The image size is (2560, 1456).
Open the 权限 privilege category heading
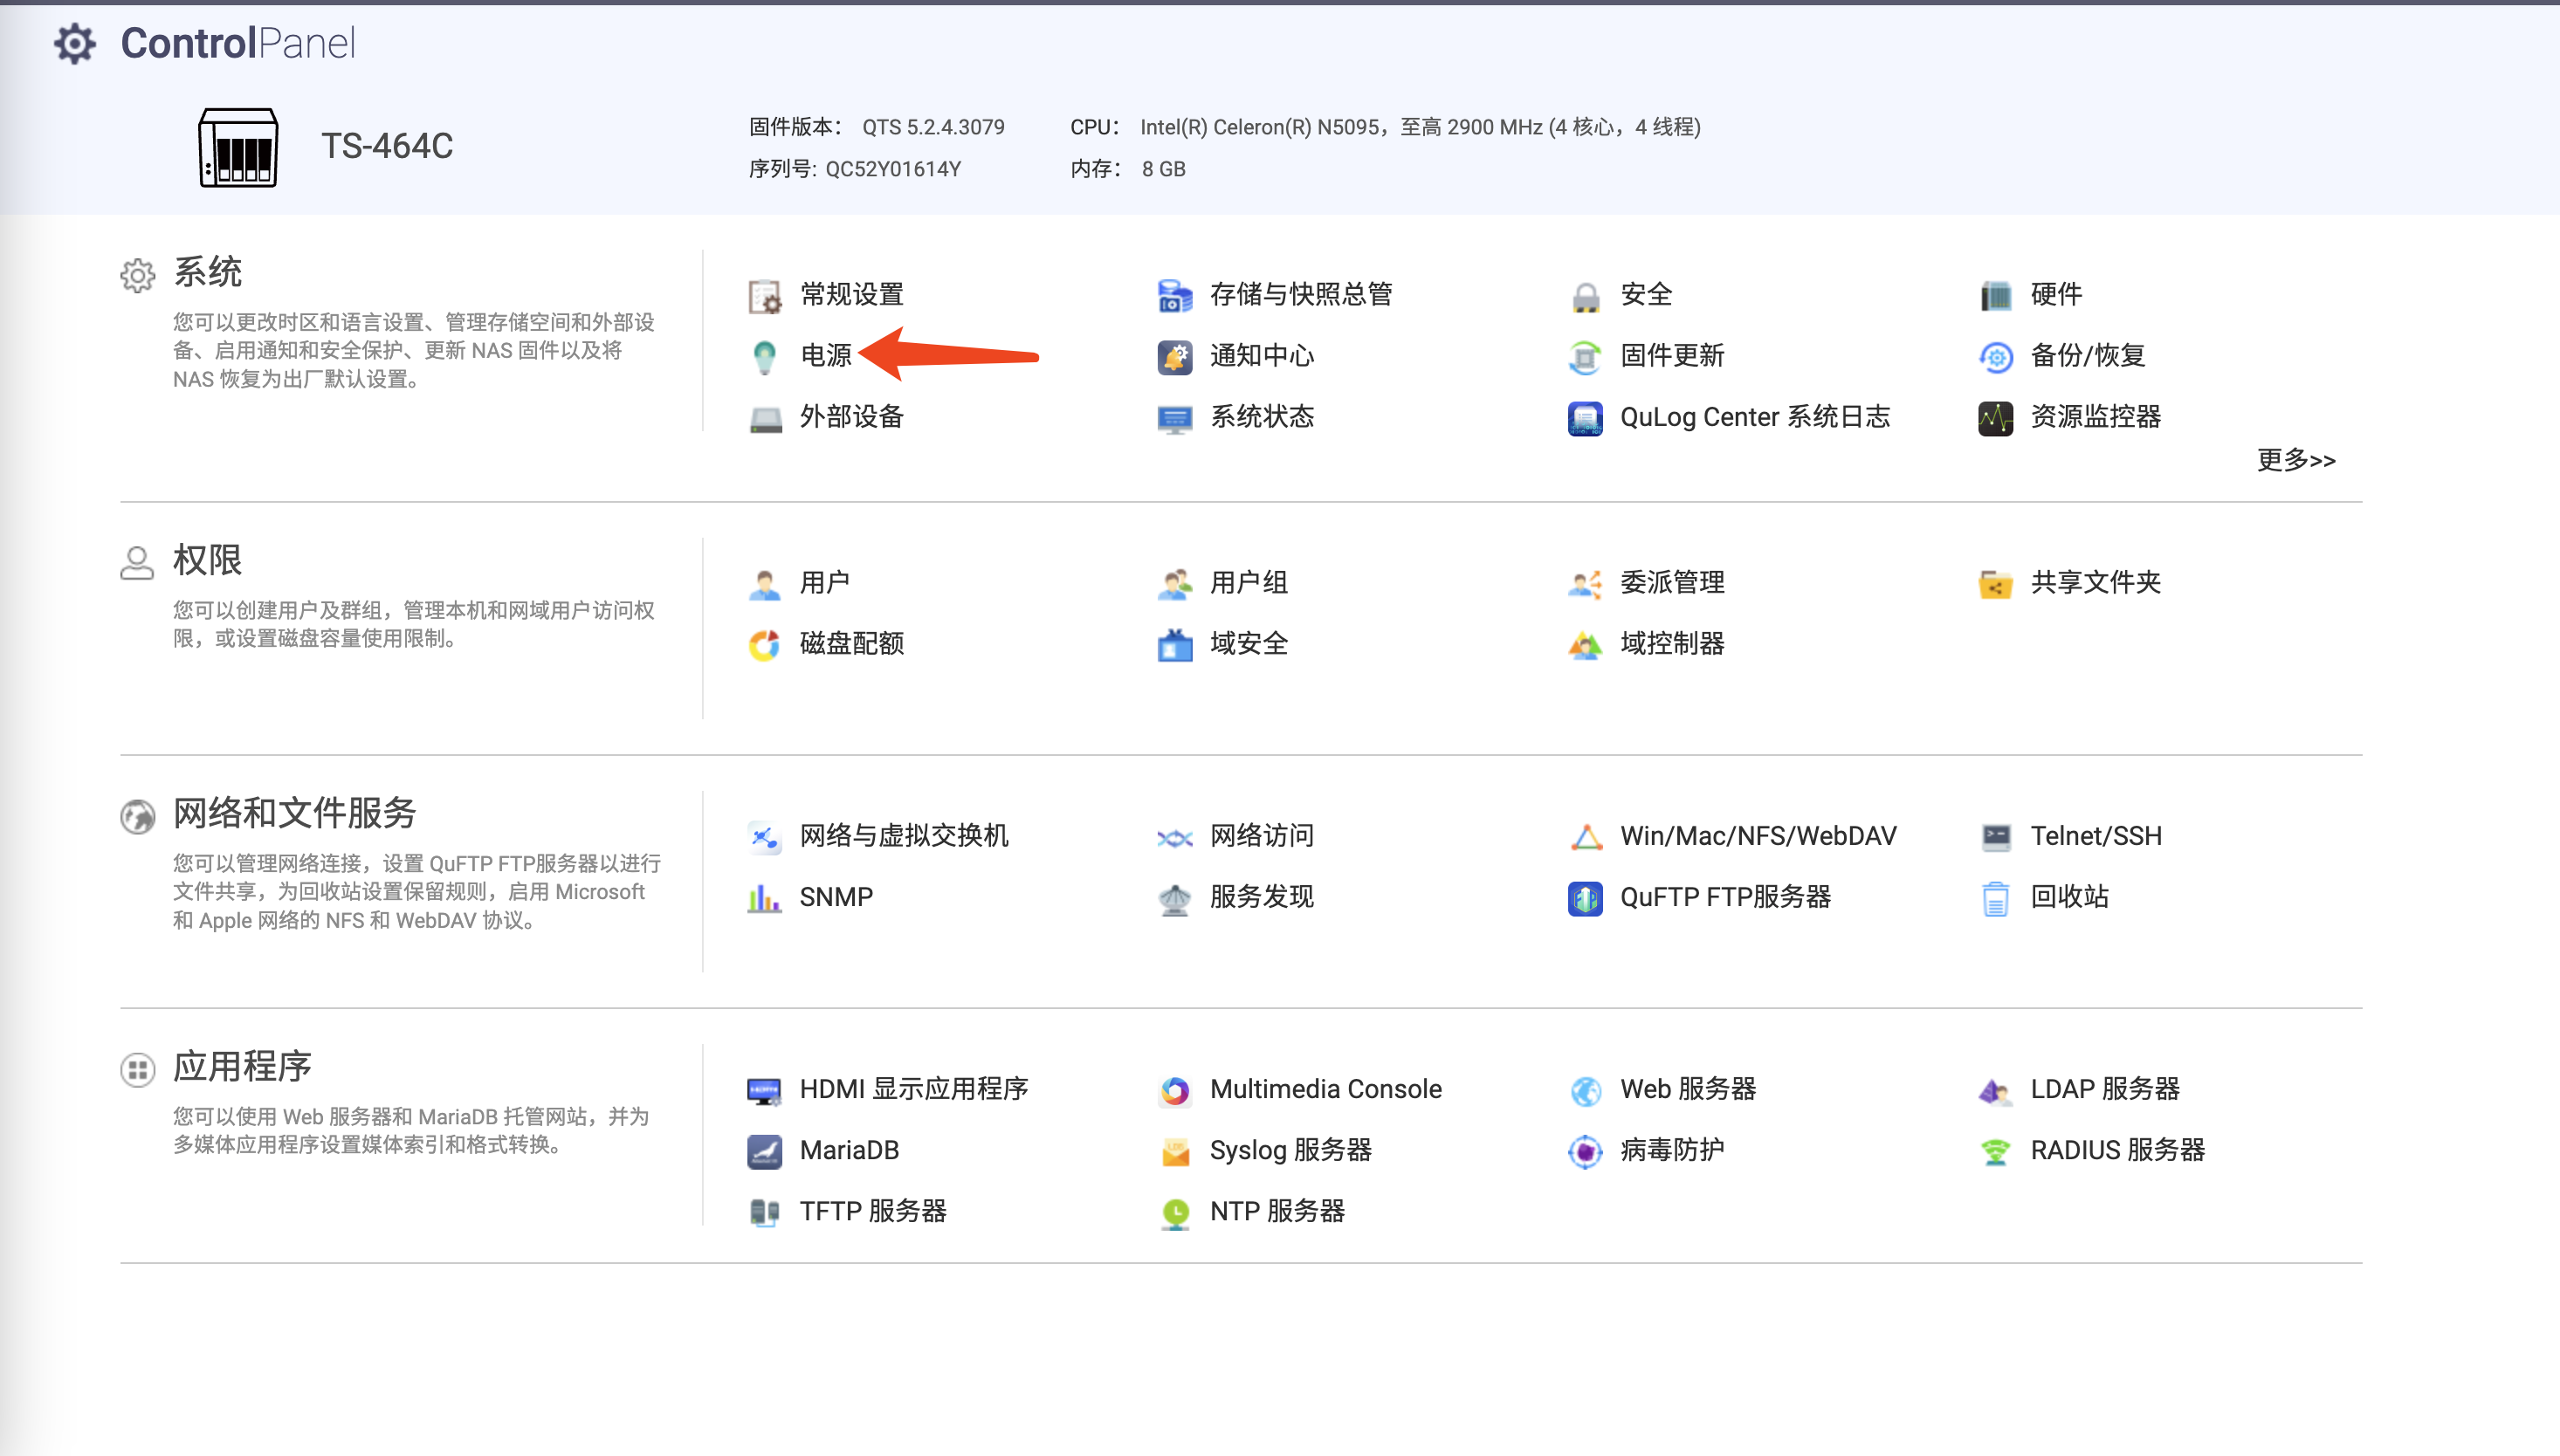[x=208, y=560]
